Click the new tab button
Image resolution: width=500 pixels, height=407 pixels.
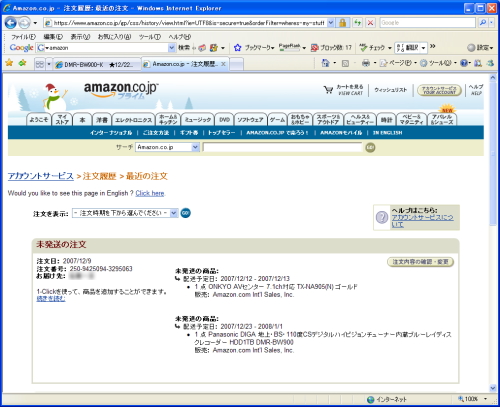click(236, 64)
